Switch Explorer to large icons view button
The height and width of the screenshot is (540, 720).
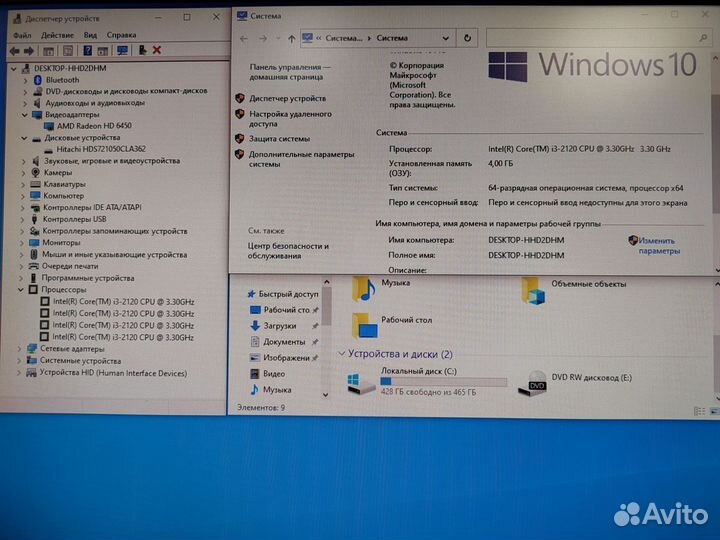714,411
